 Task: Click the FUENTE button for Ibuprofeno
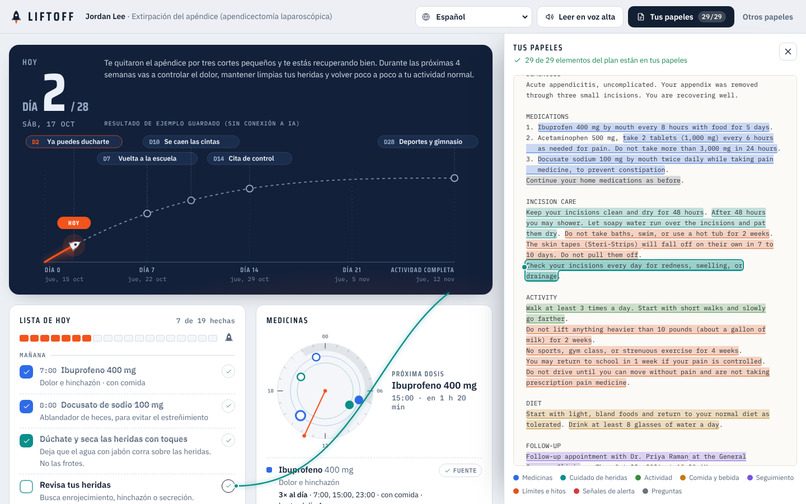click(x=461, y=471)
